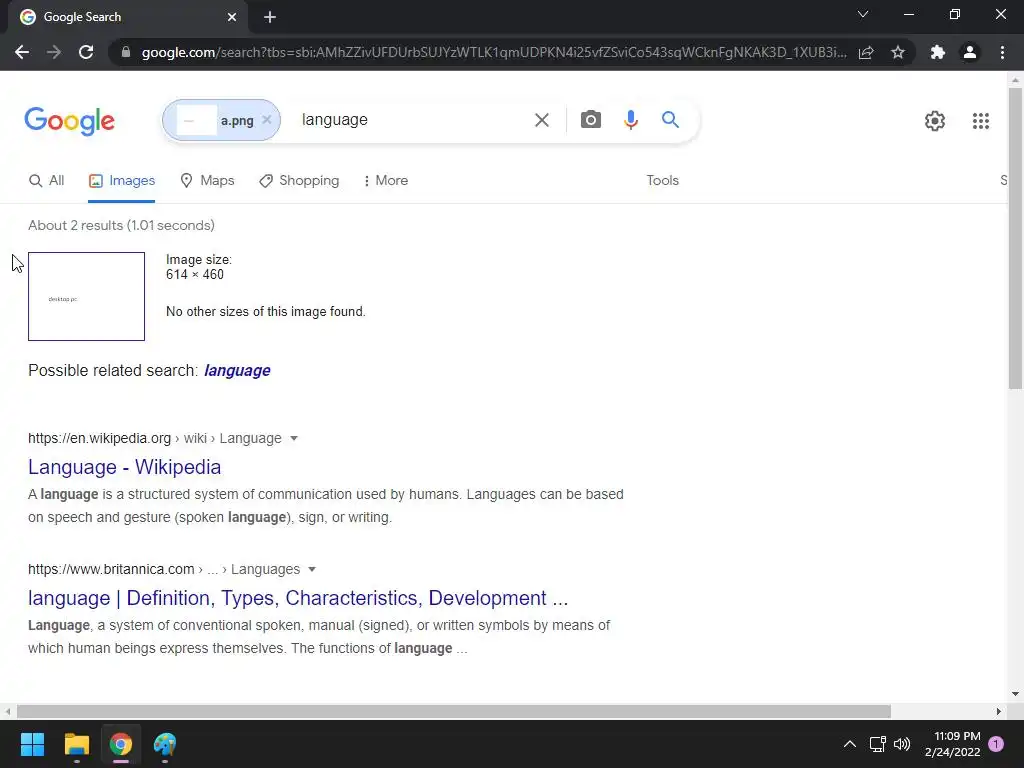View site information via the lock icon
Image resolution: width=1024 pixels, height=768 pixels.
[x=126, y=52]
